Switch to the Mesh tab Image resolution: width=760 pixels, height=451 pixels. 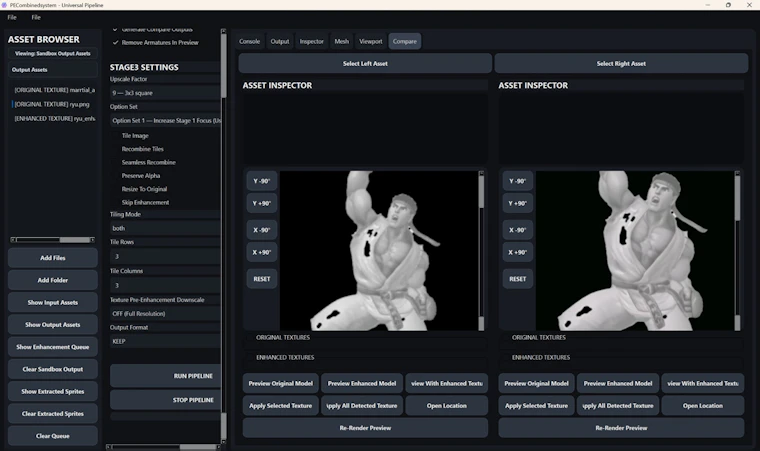coord(342,41)
